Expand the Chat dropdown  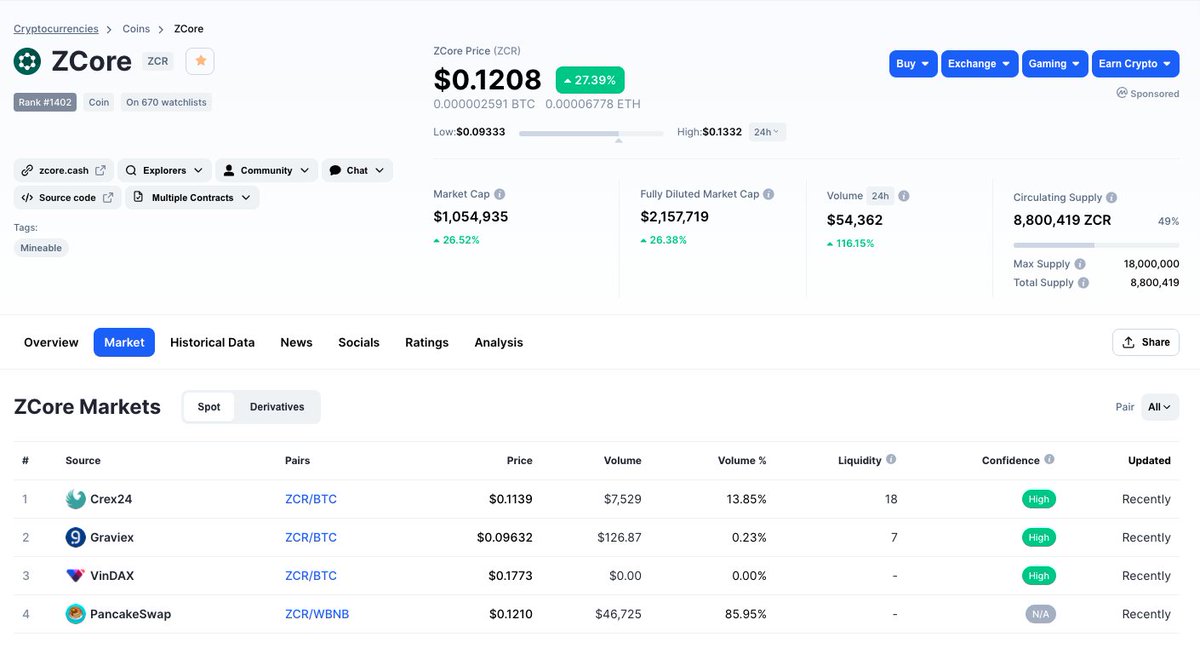357,170
